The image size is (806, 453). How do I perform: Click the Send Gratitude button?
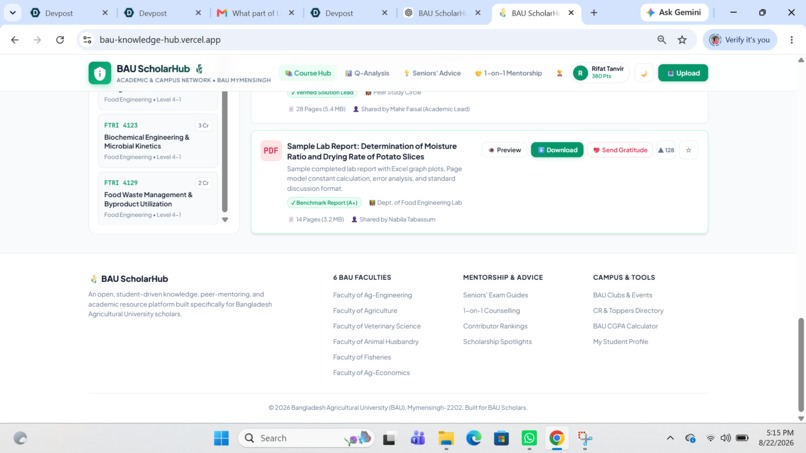(620, 150)
